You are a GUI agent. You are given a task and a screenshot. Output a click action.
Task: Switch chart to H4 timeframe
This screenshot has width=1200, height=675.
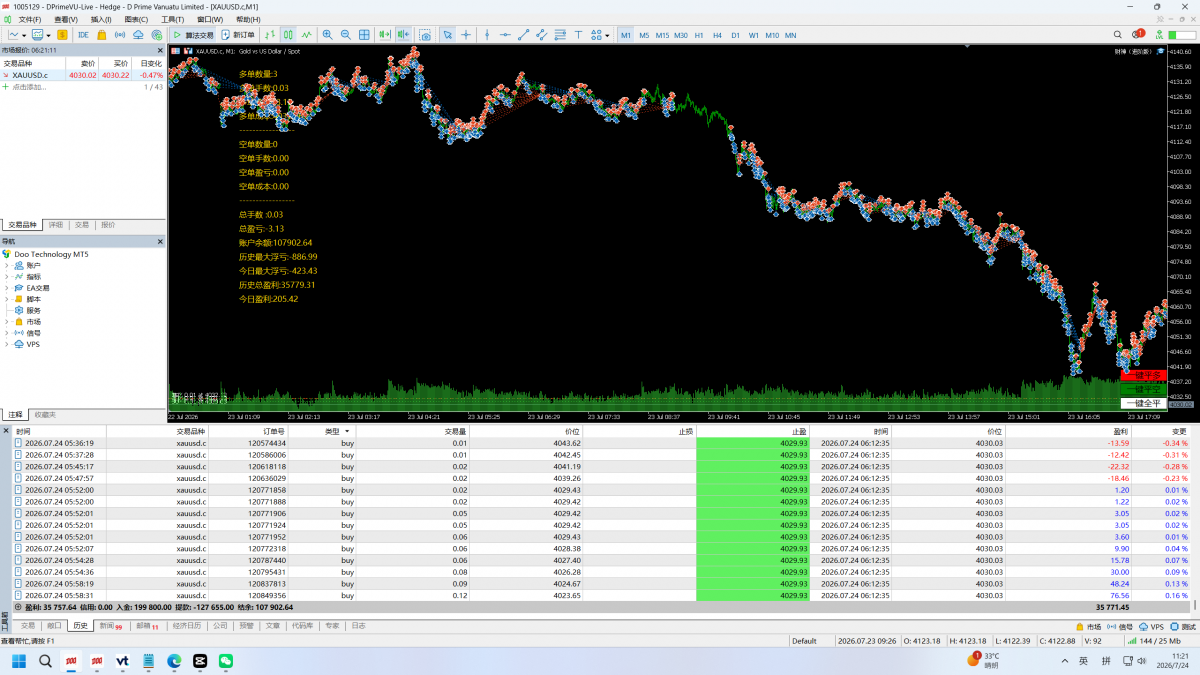coord(717,35)
